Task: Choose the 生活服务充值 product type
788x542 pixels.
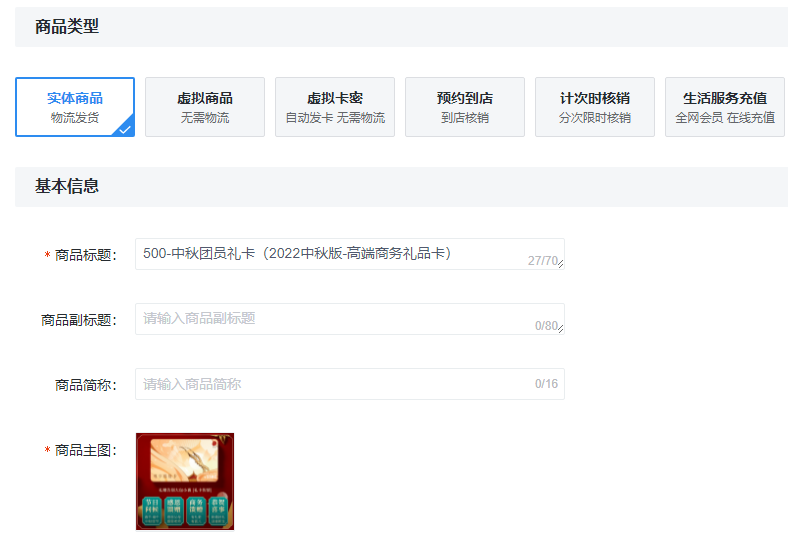Action: [x=725, y=107]
